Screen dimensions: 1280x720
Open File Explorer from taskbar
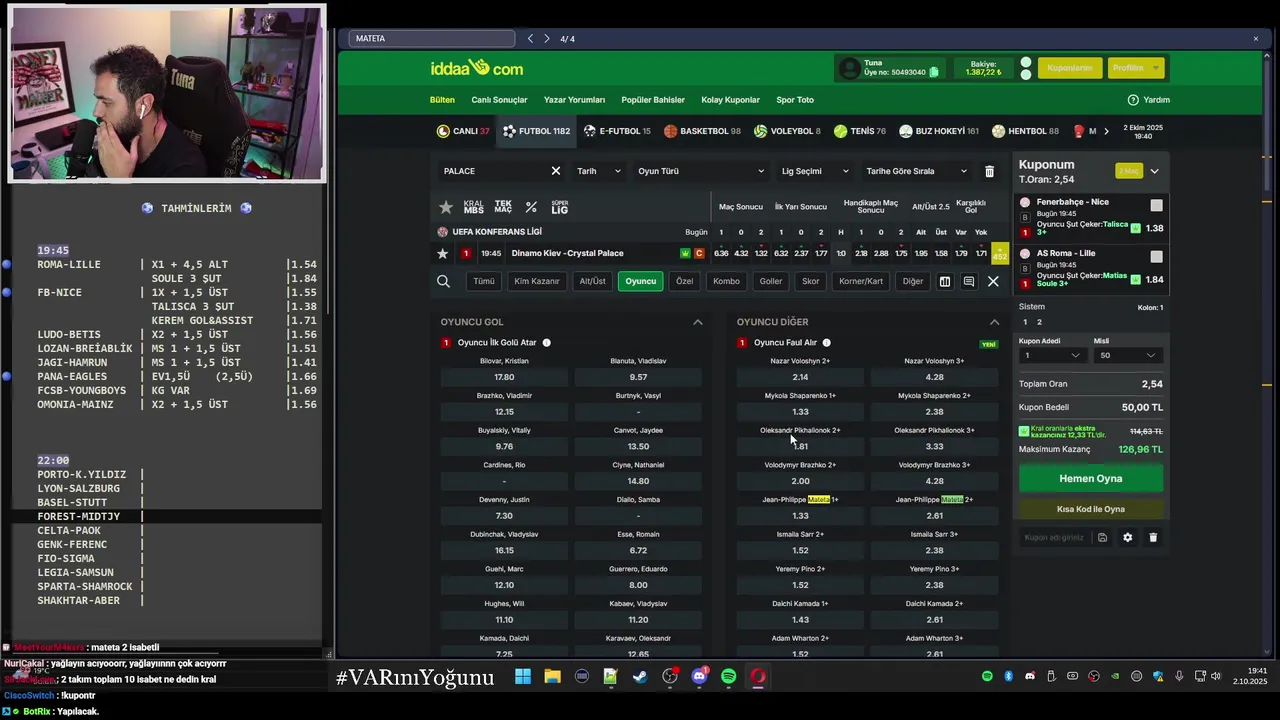[x=552, y=677]
